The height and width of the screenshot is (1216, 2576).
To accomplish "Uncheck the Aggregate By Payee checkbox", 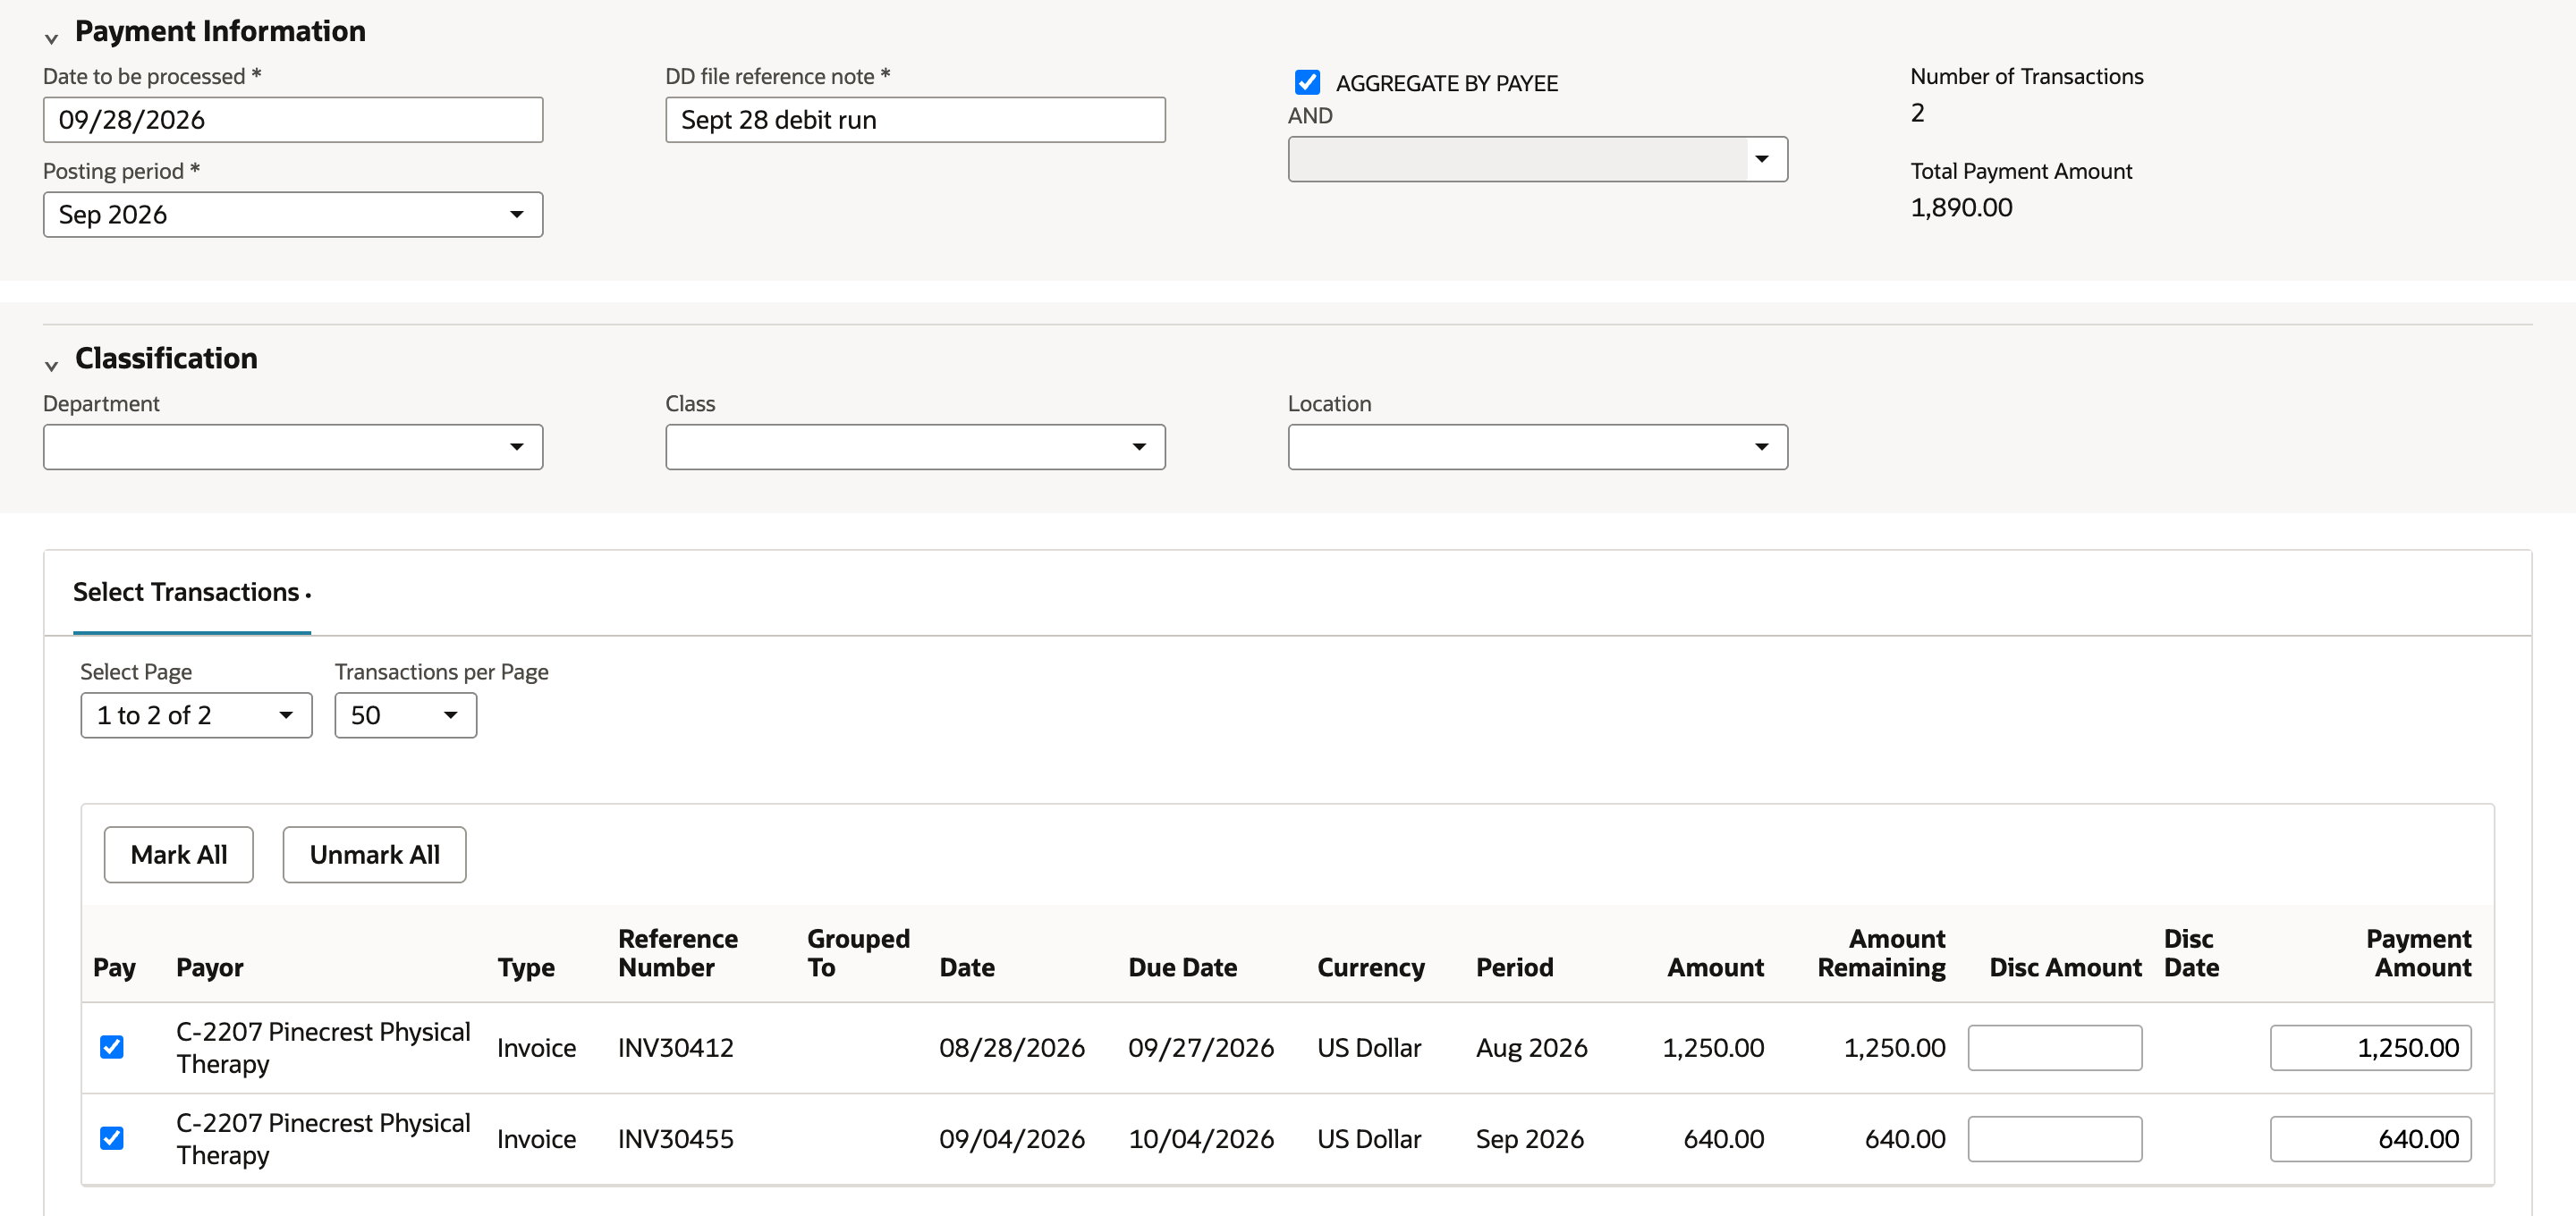I will click(1307, 82).
